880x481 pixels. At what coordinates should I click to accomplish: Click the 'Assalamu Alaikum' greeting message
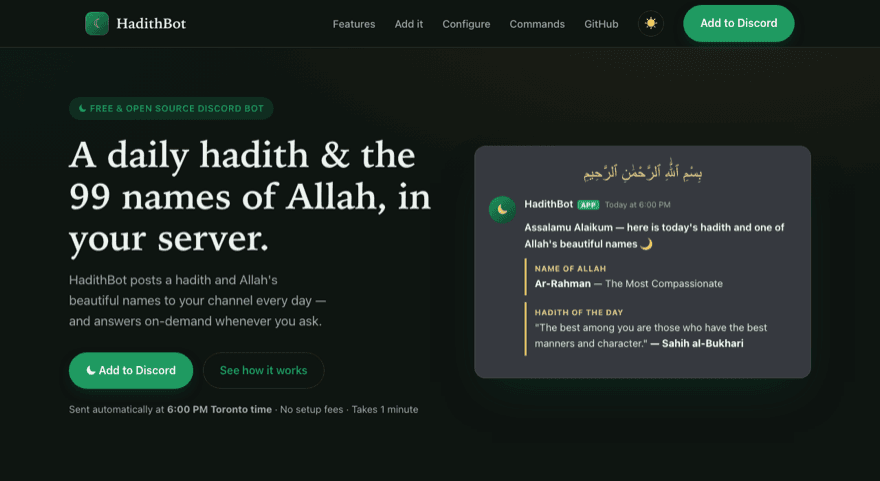654,236
